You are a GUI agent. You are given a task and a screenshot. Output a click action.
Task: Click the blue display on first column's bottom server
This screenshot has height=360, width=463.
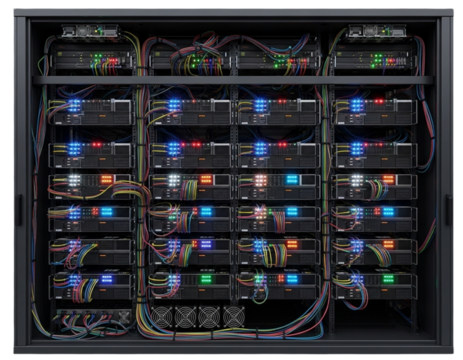pyautogui.click(x=107, y=279)
